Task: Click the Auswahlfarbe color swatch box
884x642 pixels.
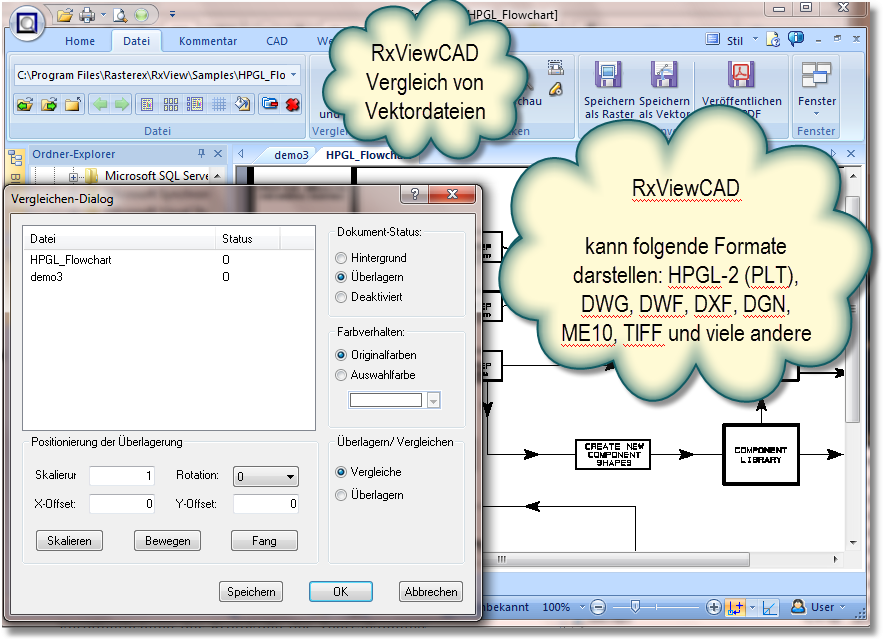Action: click(x=386, y=400)
